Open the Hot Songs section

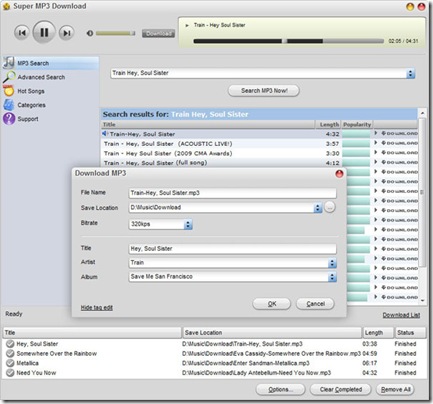coord(31,91)
